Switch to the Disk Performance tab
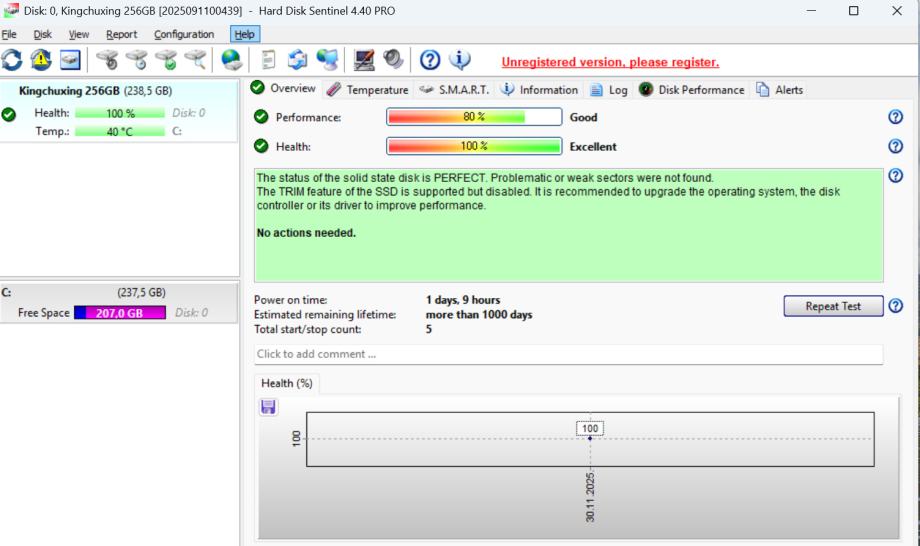 [692, 90]
